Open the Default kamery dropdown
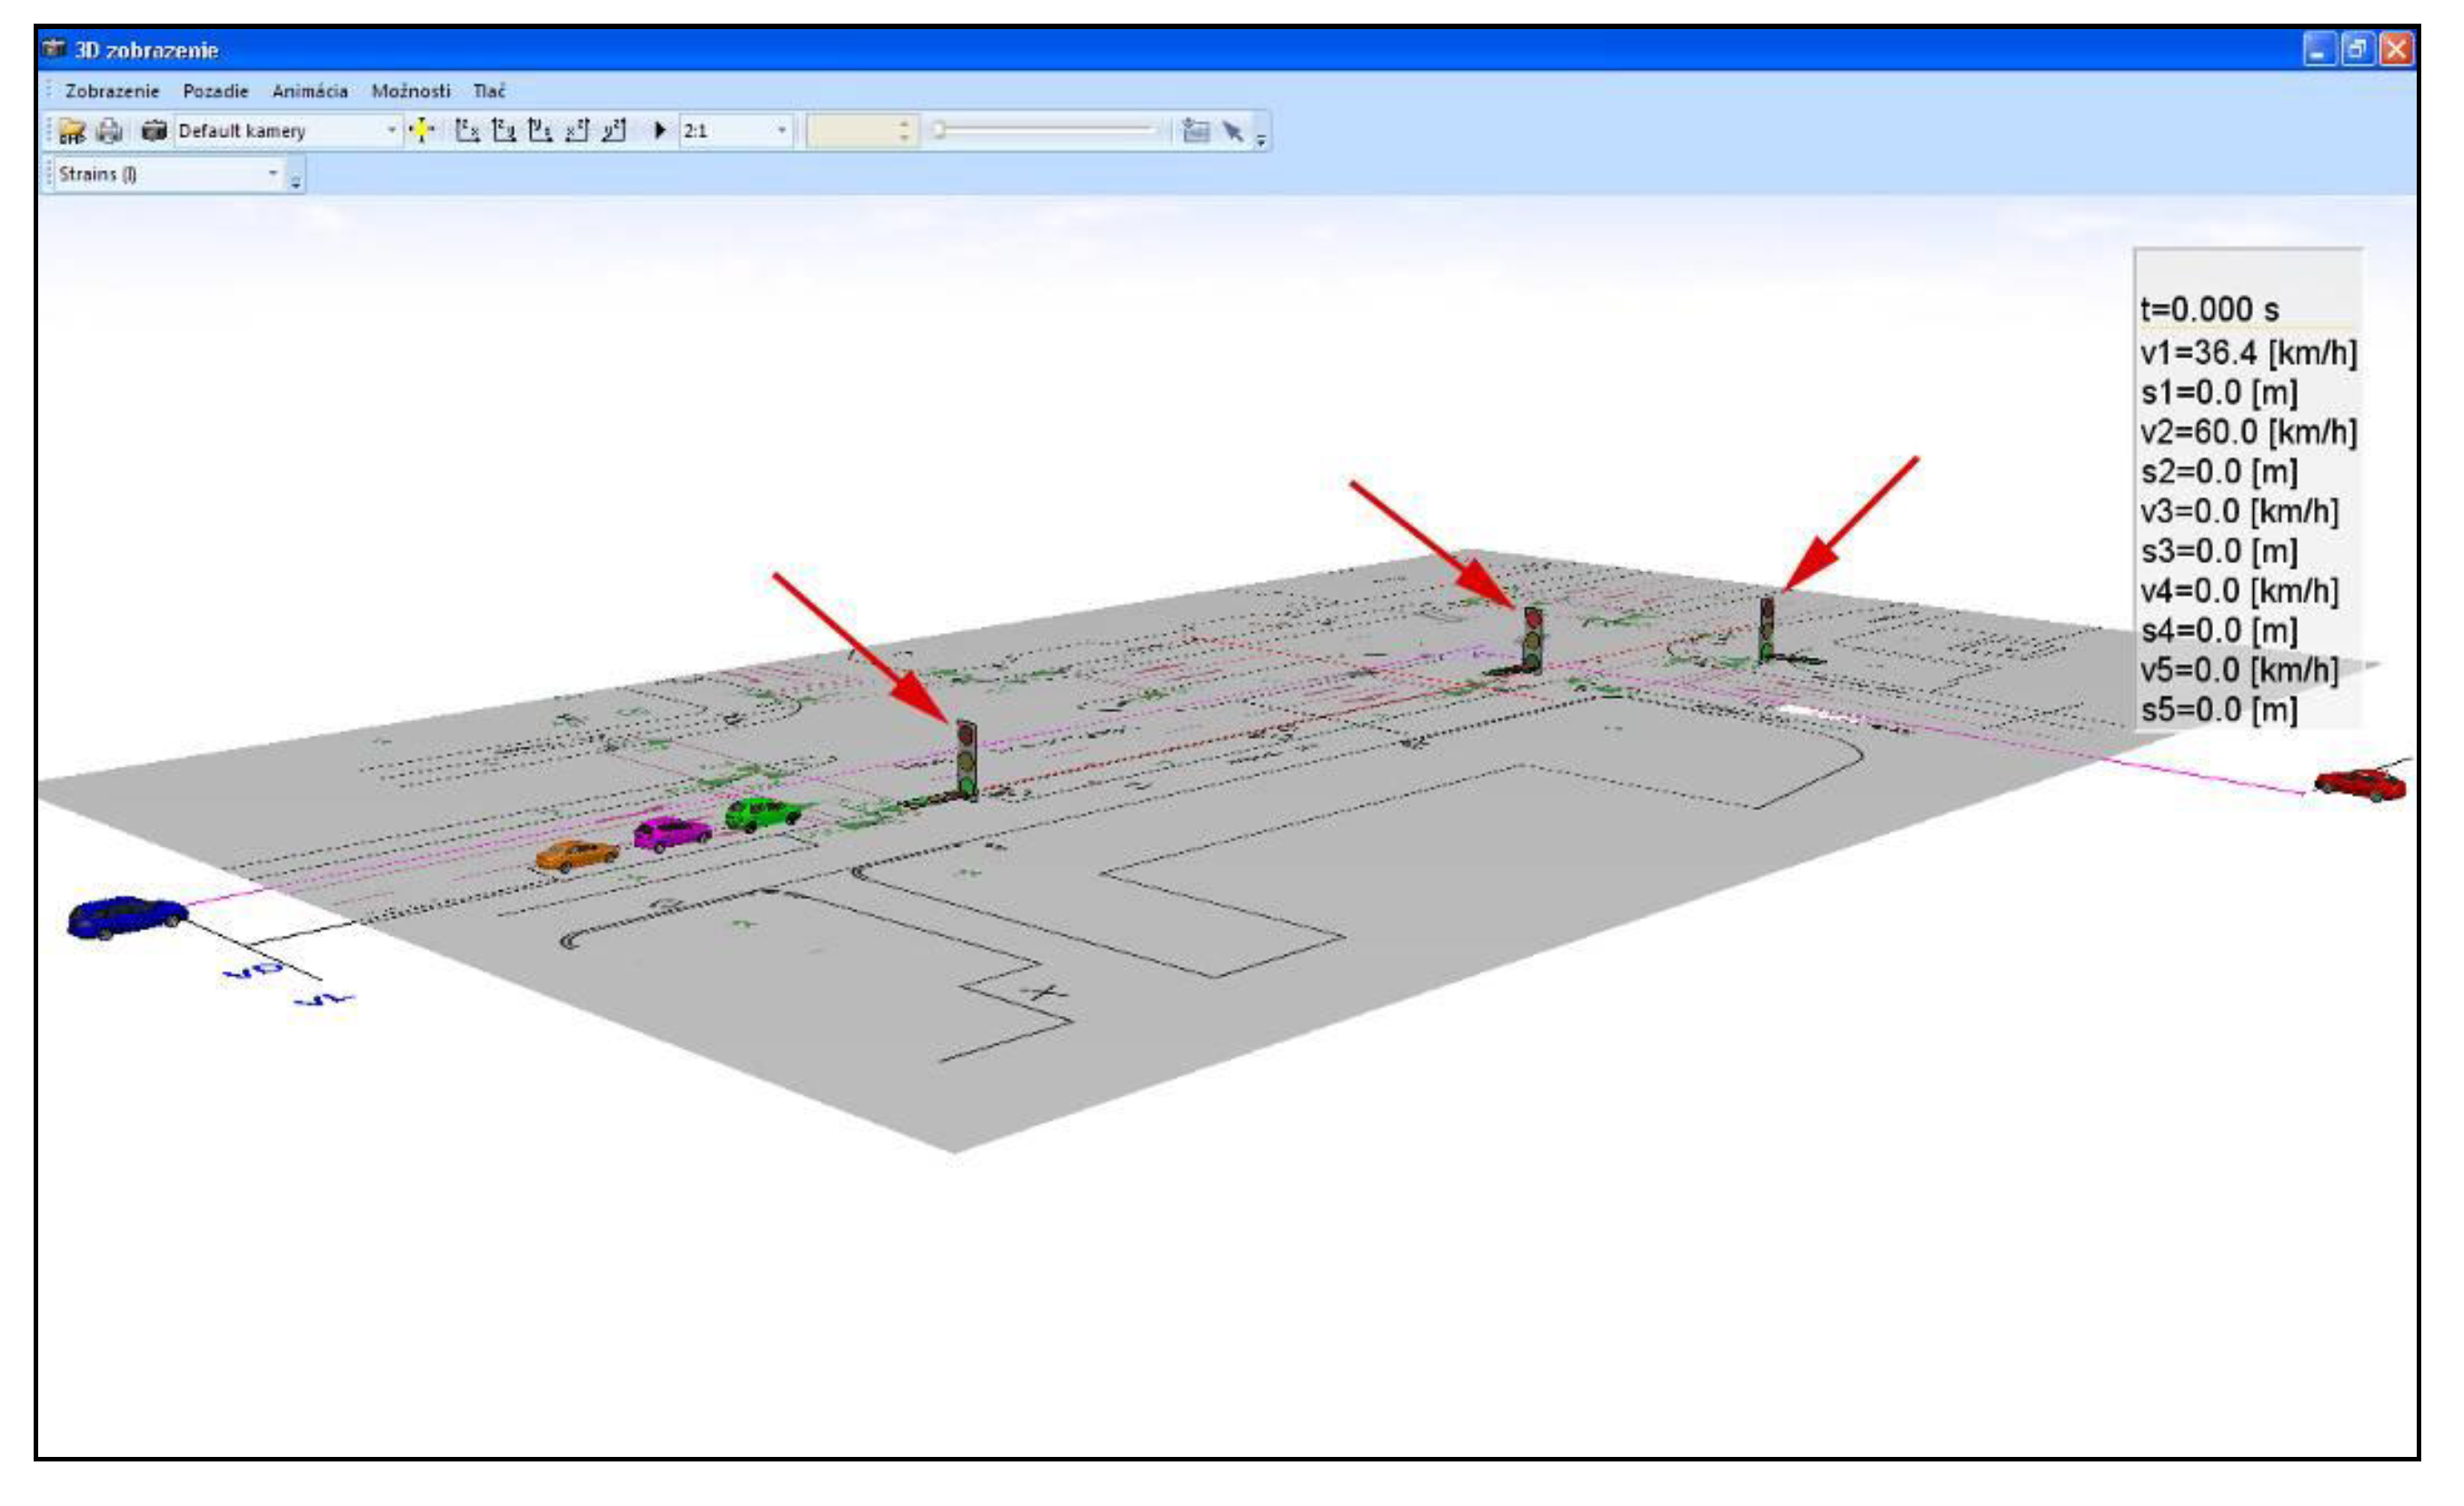This screenshot has width=2464, height=1506. coord(391,131)
